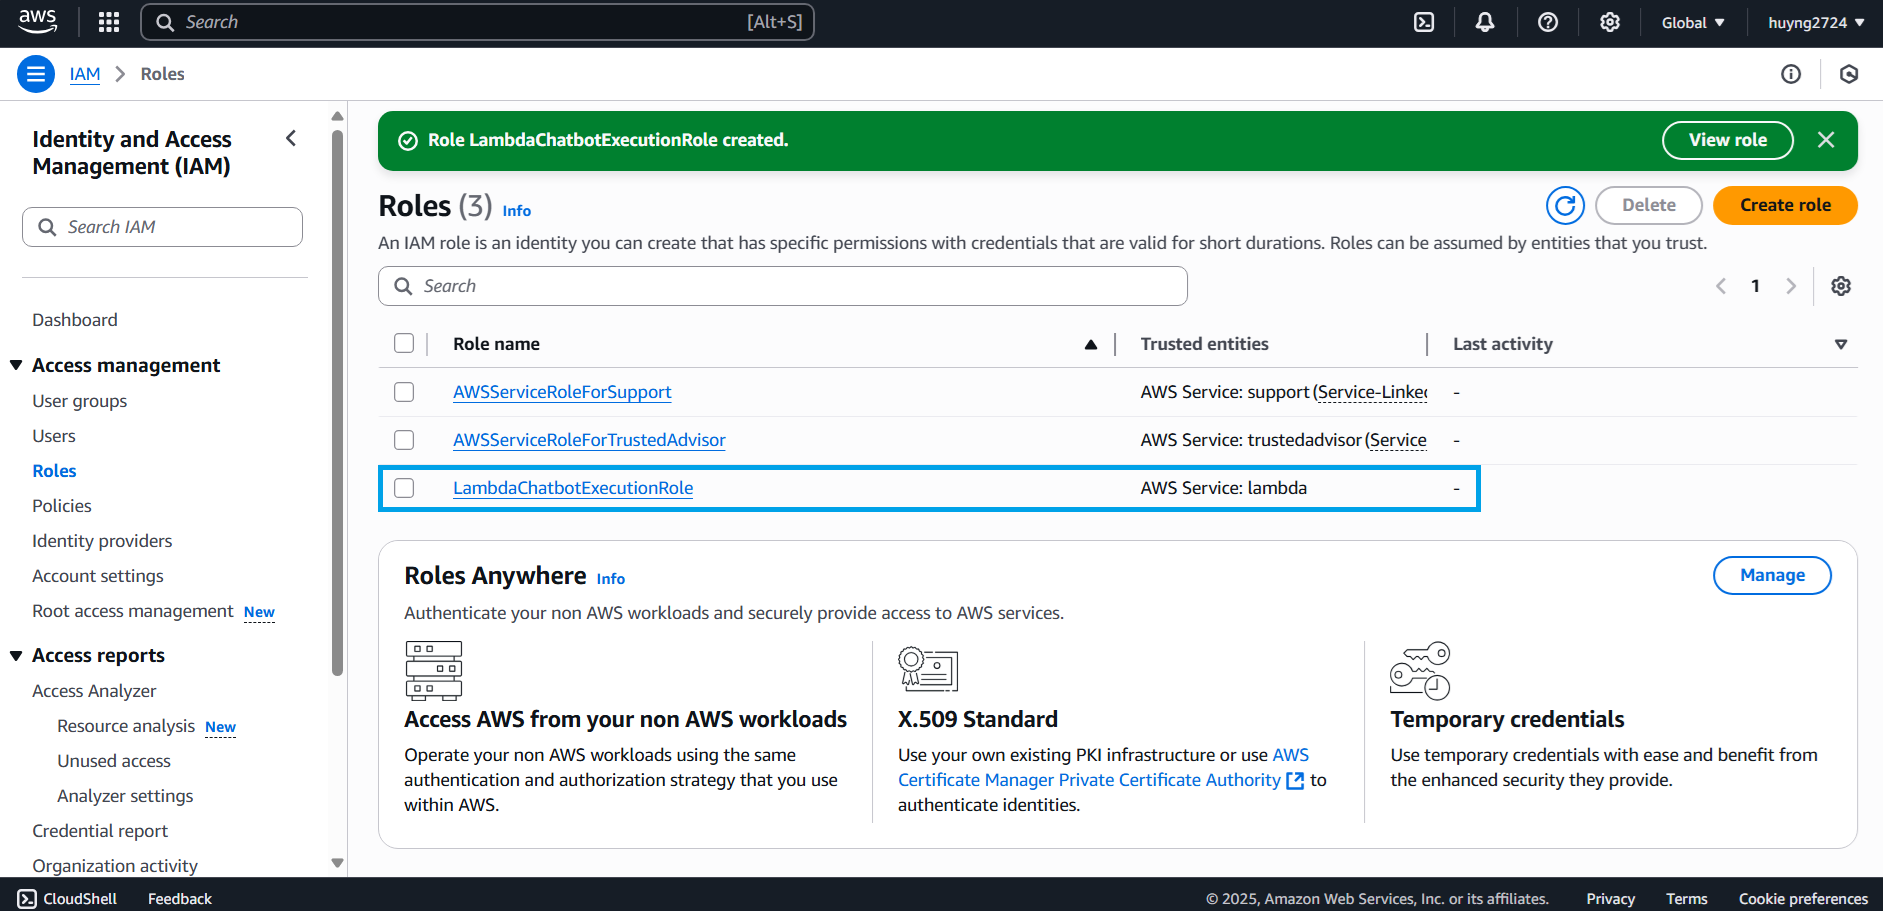Open Resource analysis in the sidebar
The height and width of the screenshot is (911, 1883).
tap(126, 726)
